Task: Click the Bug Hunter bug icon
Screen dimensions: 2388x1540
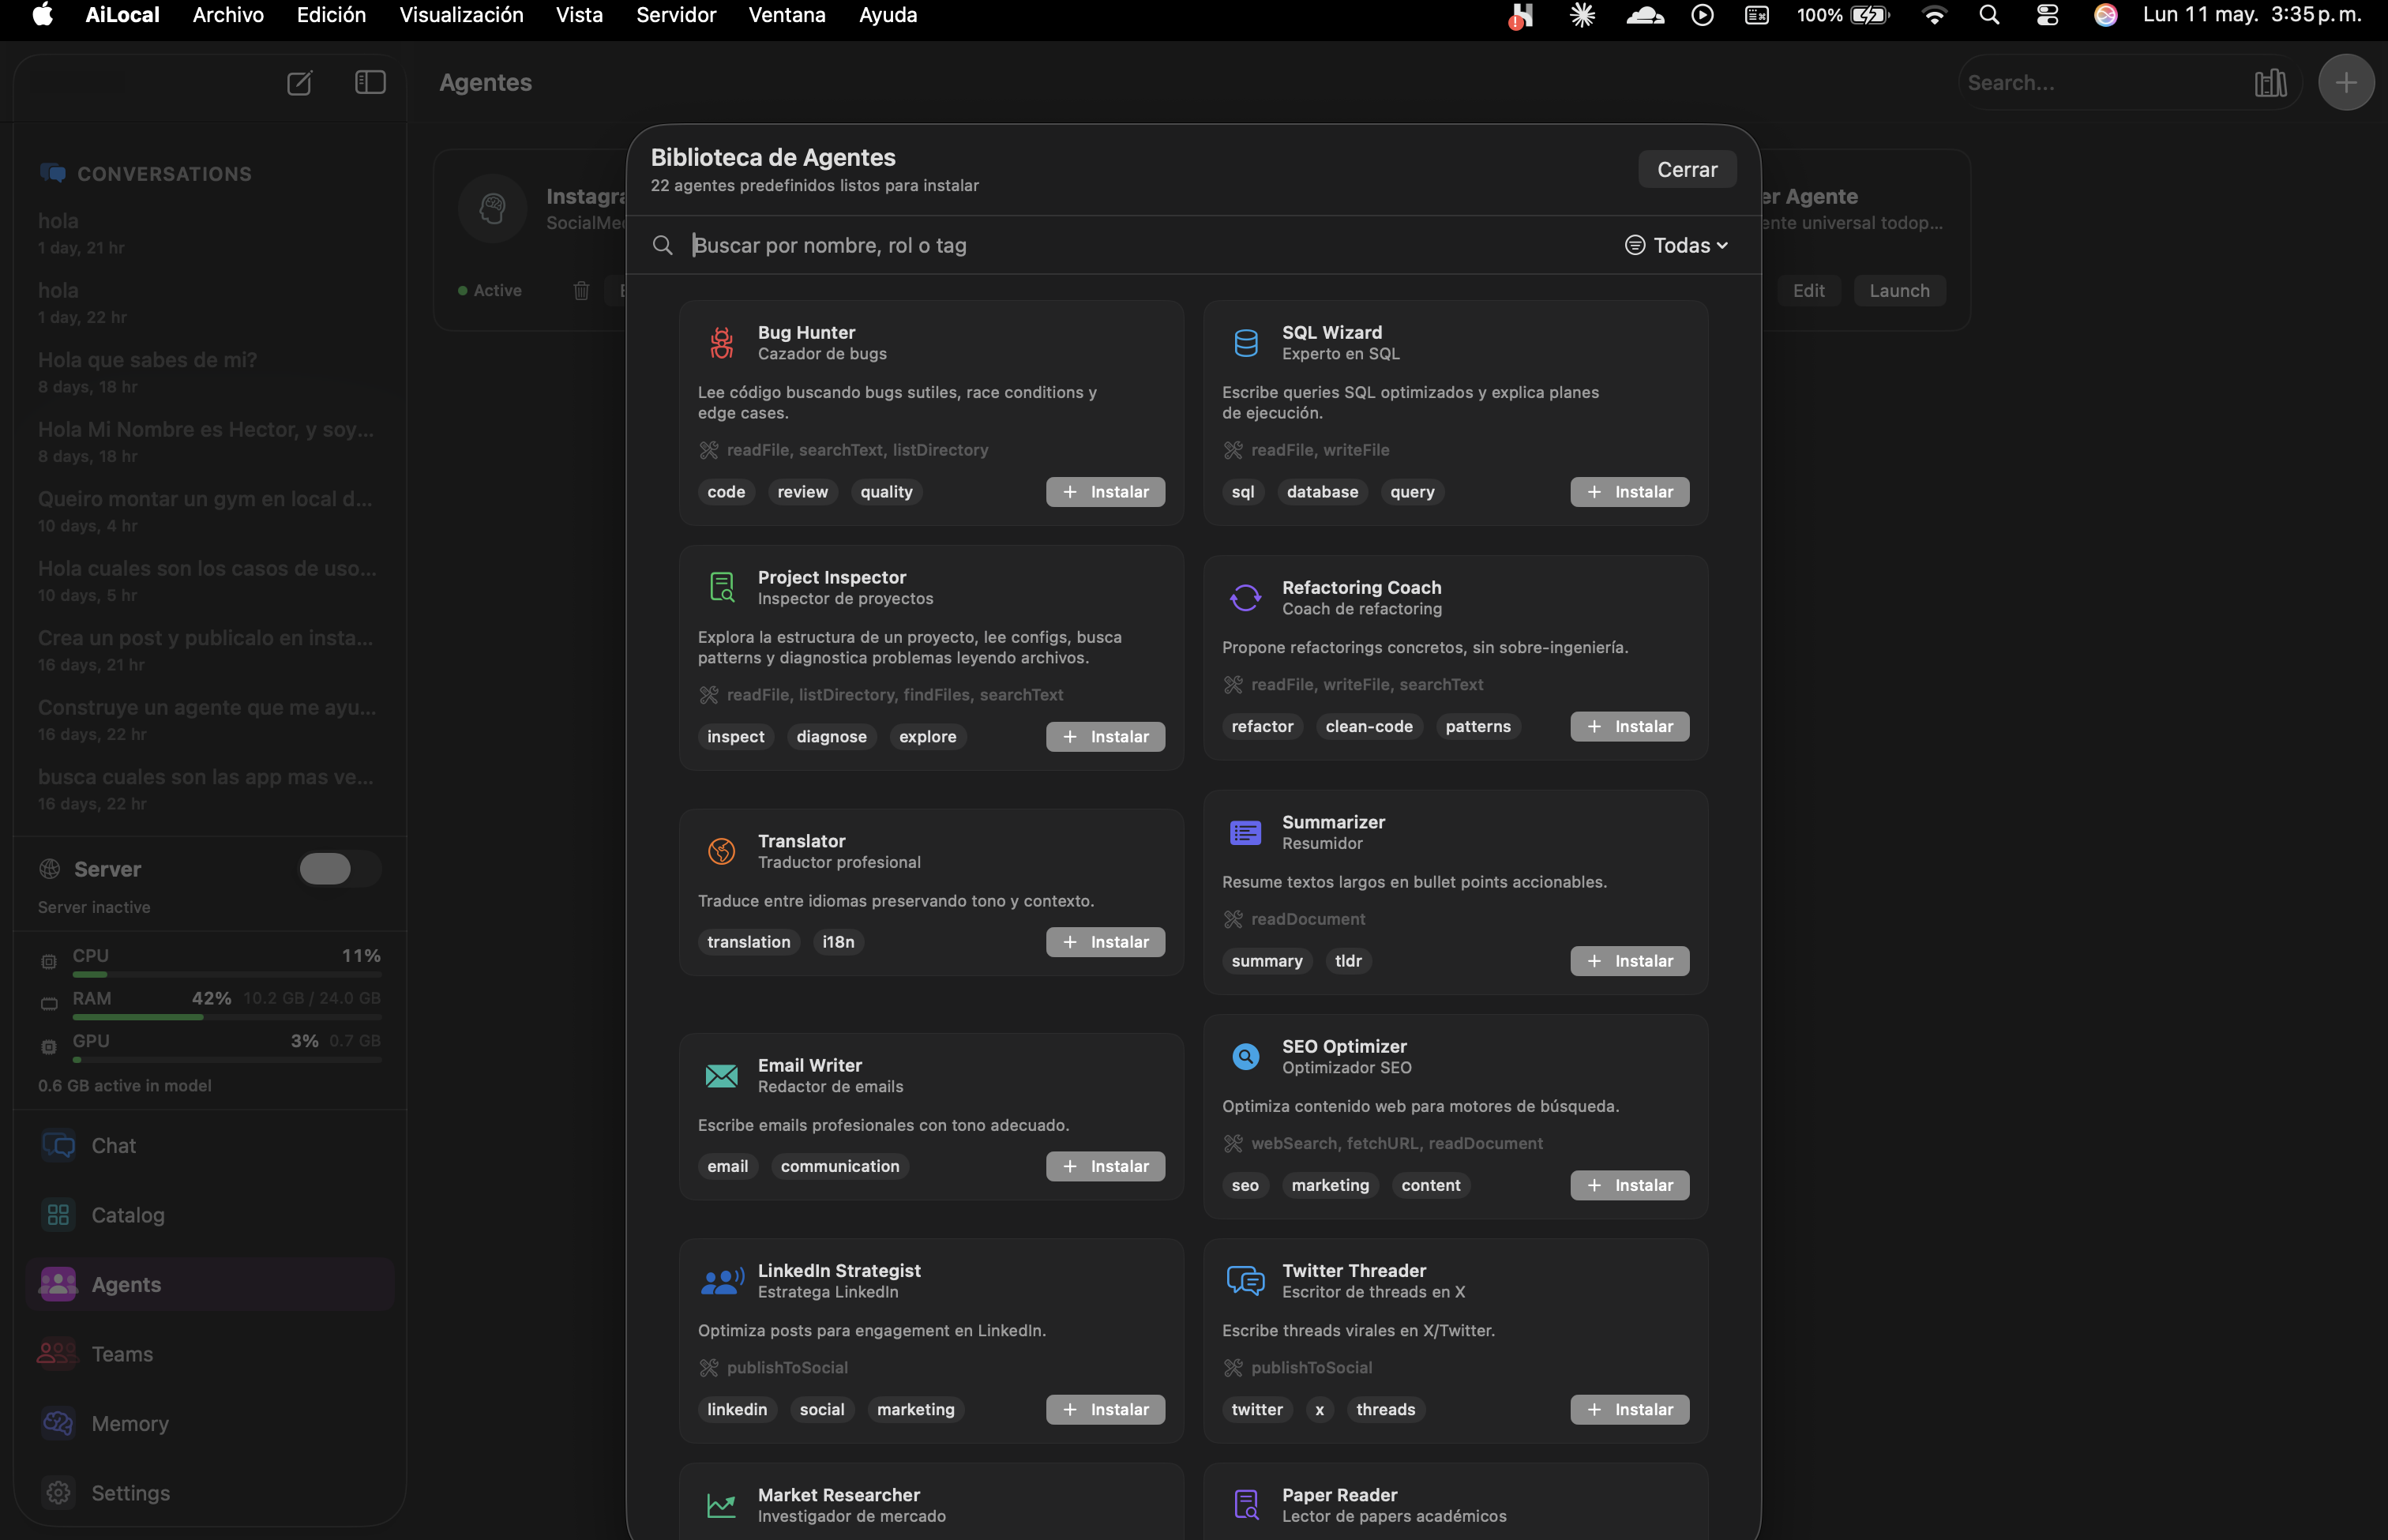Action: [721, 343]
